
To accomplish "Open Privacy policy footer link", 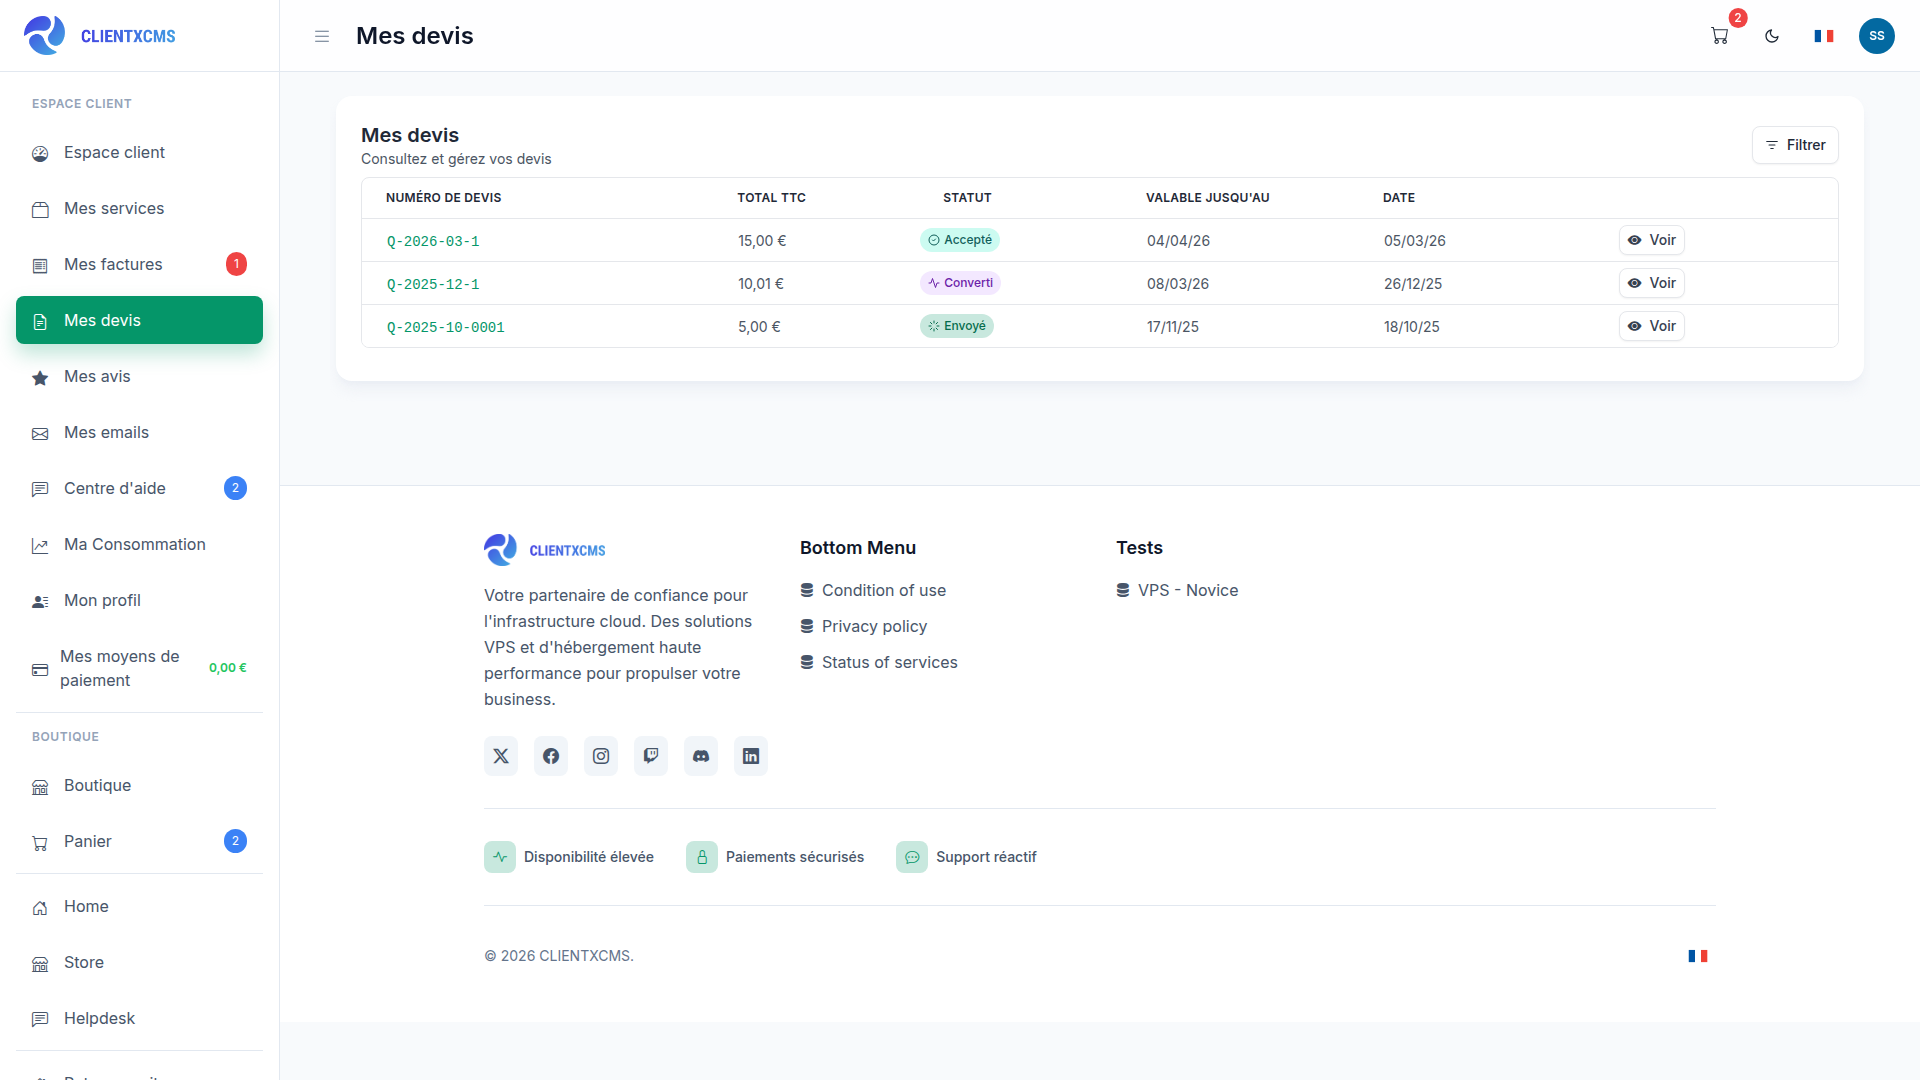I will pyautogui.click(x=864, y=626).
